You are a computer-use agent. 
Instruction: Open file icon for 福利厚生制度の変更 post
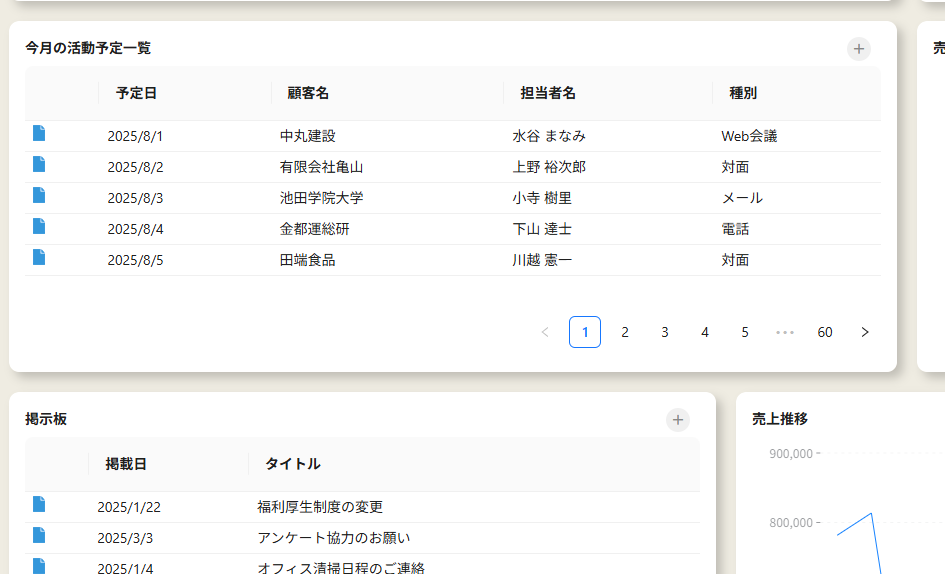pyautogui.click(x=39, y=505)
